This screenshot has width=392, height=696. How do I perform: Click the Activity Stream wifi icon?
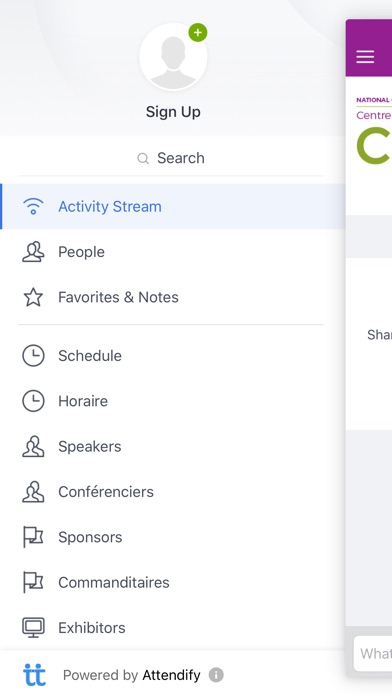pyautogui.click(x=33, y=206)
